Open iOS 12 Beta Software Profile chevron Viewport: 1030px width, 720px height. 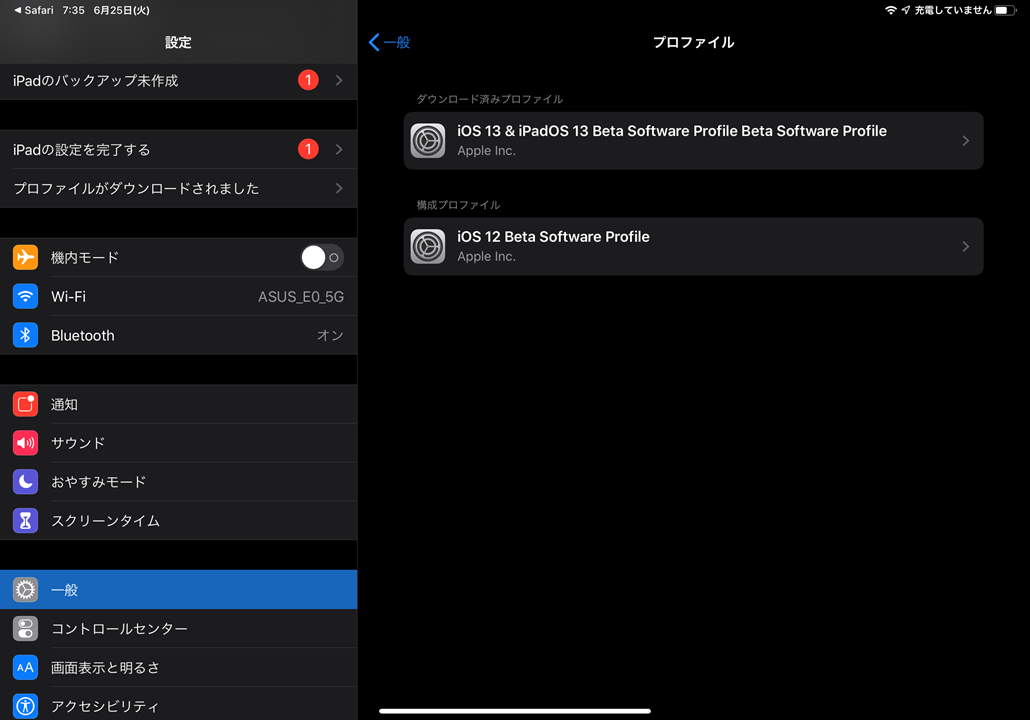[x=966, y=246]
